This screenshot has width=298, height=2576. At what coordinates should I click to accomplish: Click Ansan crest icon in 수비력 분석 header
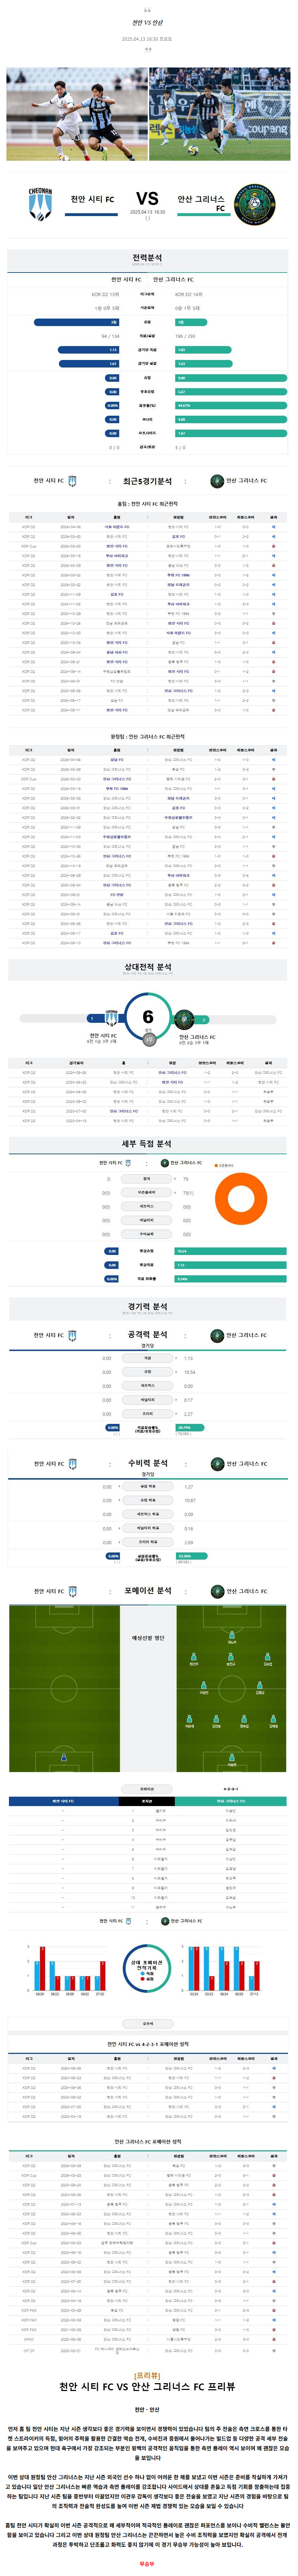[x=216, y=1464]
